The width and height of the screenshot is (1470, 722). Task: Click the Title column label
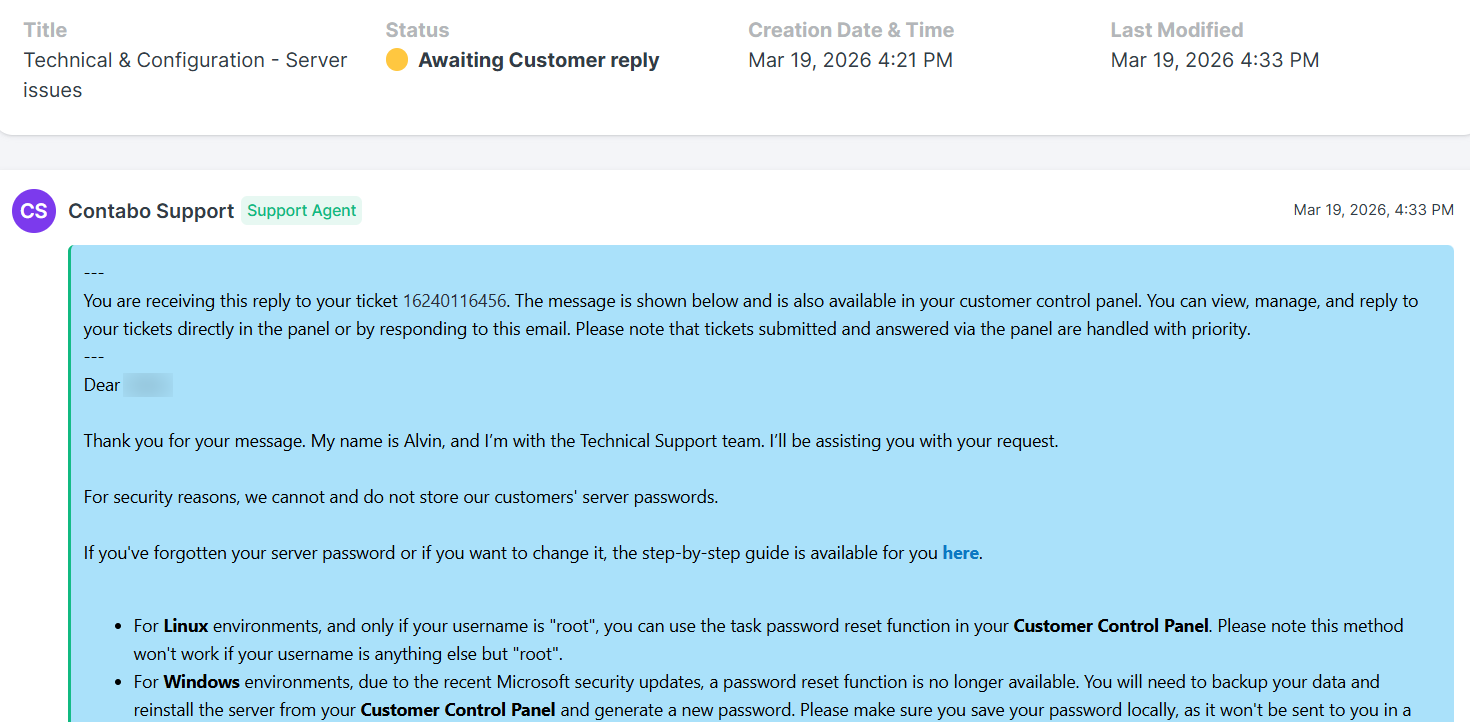coord(45,30)
